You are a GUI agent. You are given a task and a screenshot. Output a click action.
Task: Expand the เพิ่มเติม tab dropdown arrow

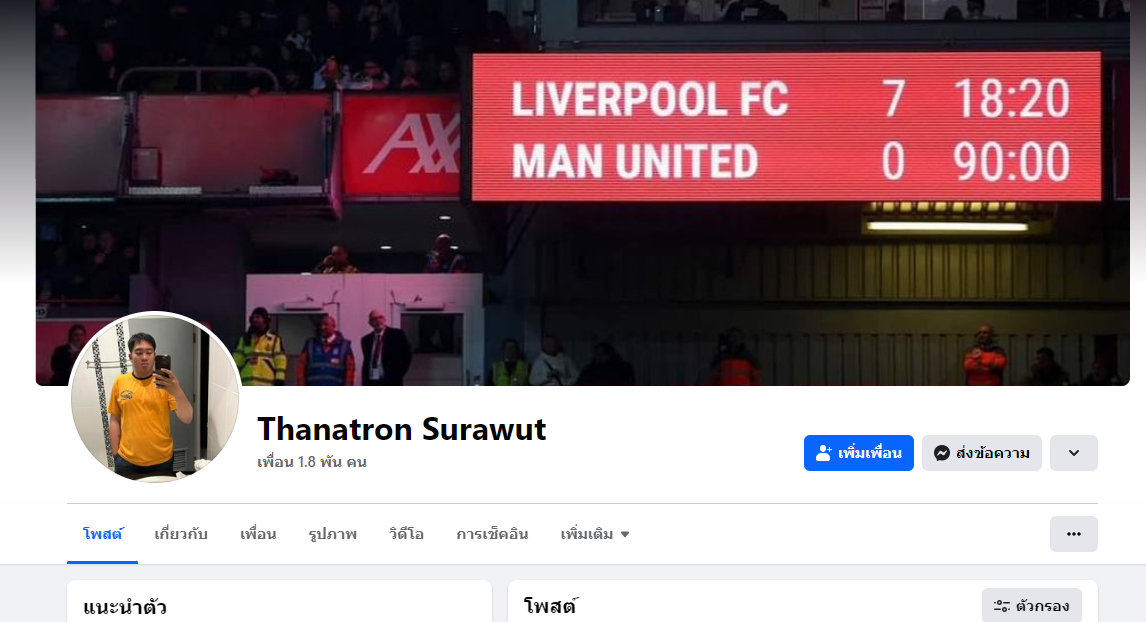coord(625,534)
